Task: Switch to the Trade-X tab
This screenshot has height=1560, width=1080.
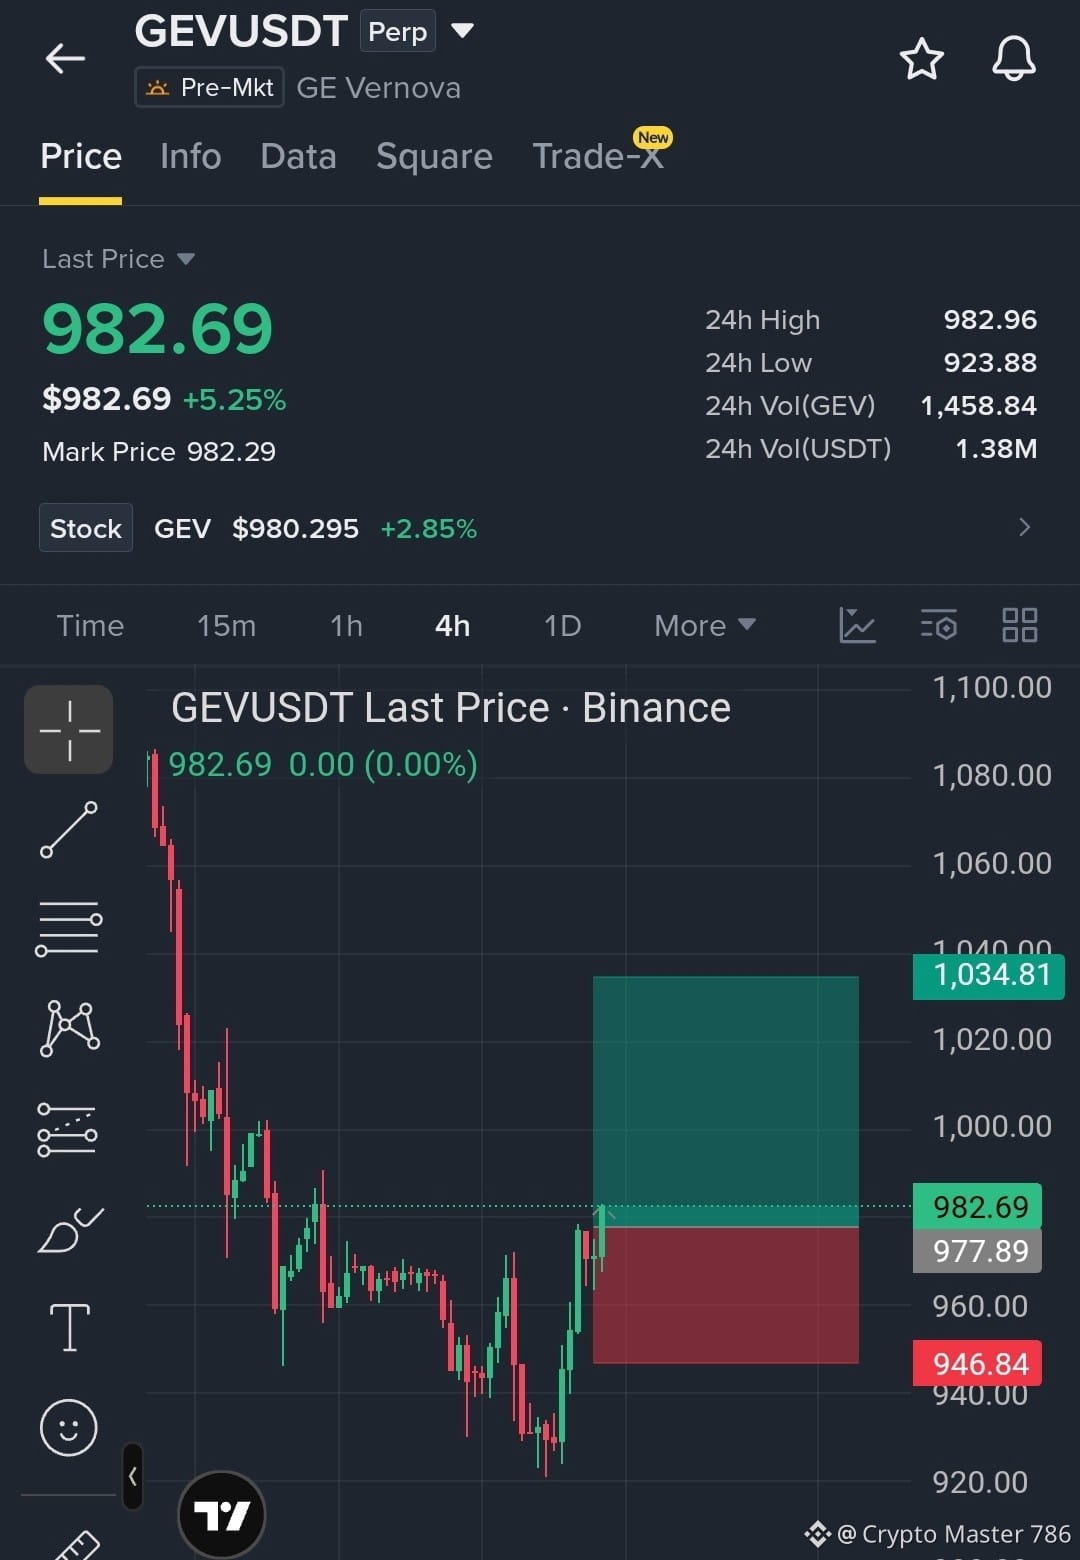Action: click(x=598, y=157)
